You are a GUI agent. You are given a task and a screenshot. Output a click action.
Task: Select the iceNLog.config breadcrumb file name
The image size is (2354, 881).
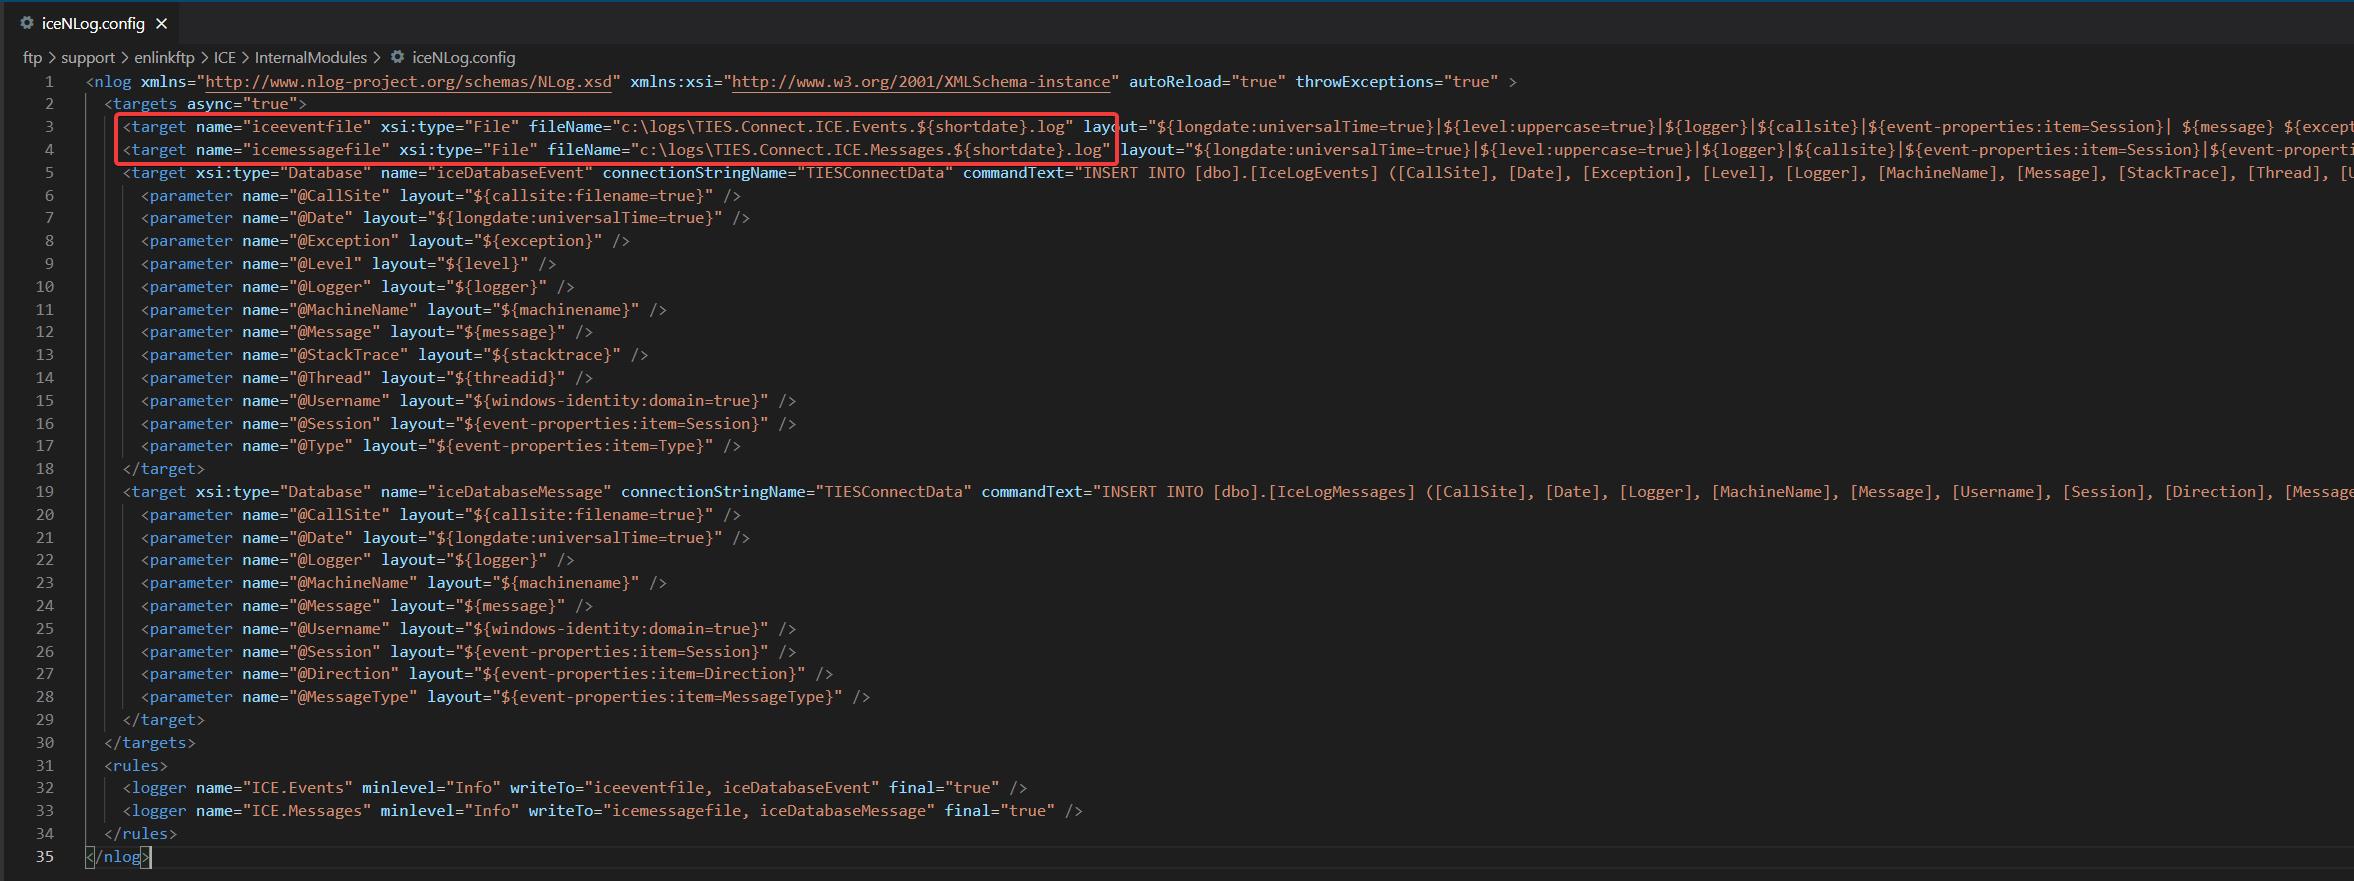(x=464, y=58)
